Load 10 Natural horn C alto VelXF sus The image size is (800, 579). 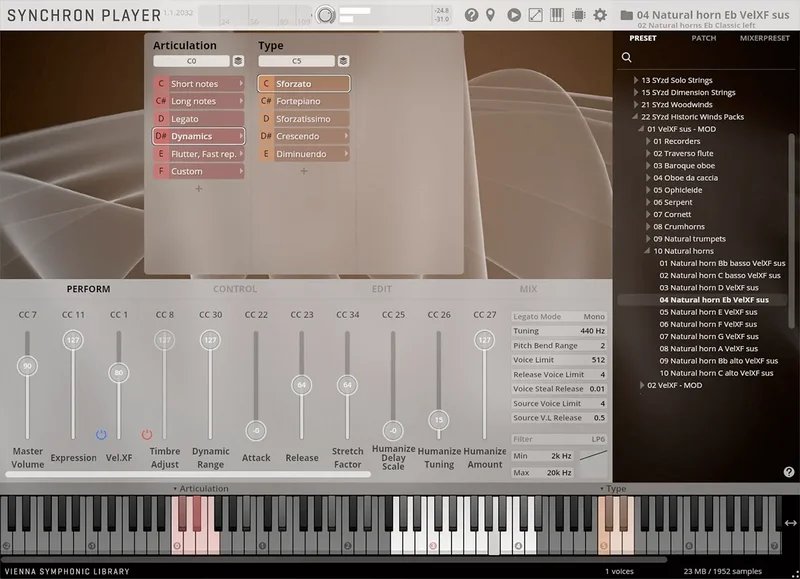coord(716,373)
